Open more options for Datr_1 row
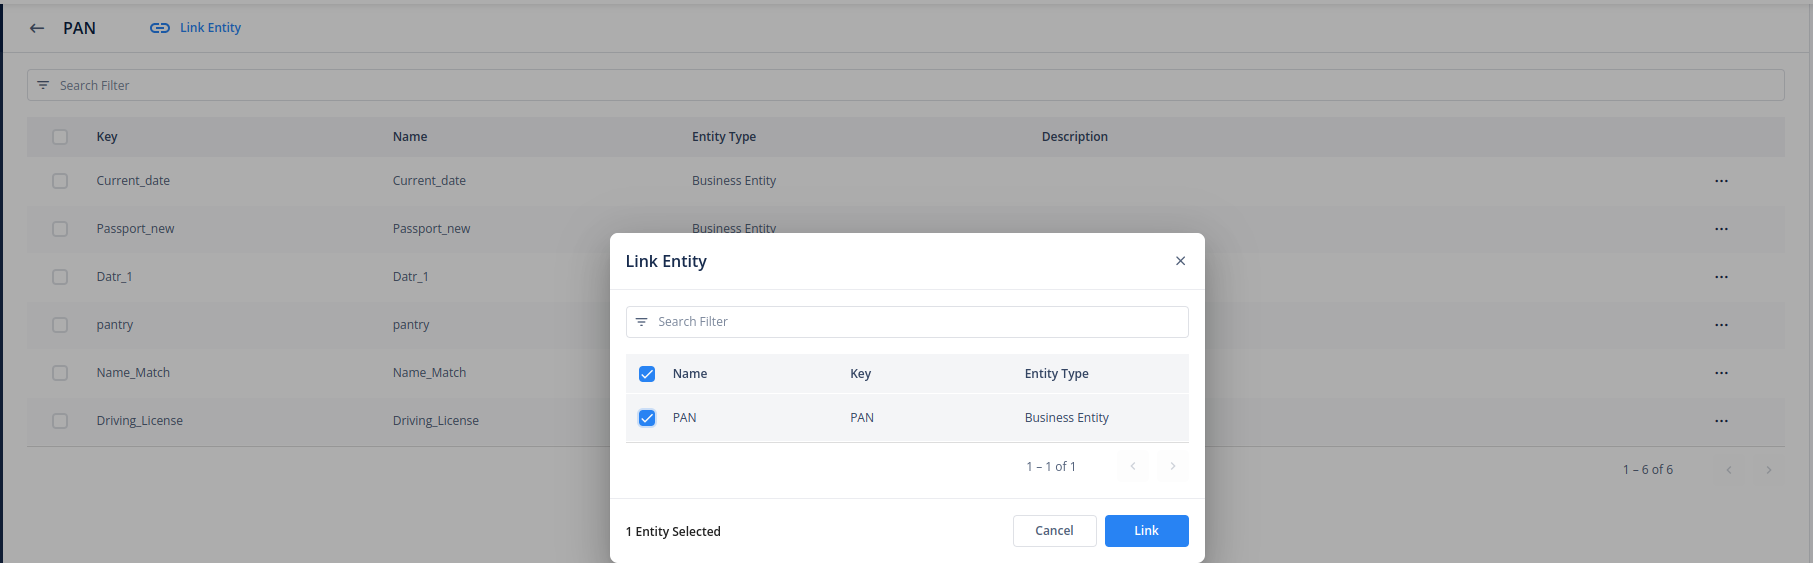The height and width of the screenshot is (563, 1813). pos(1720,277)
